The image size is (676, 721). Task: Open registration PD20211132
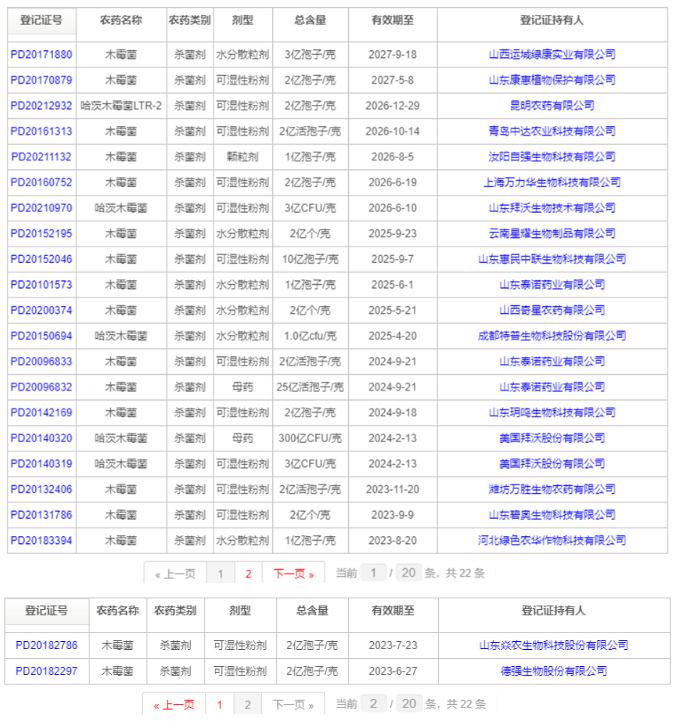pos(41,157)
